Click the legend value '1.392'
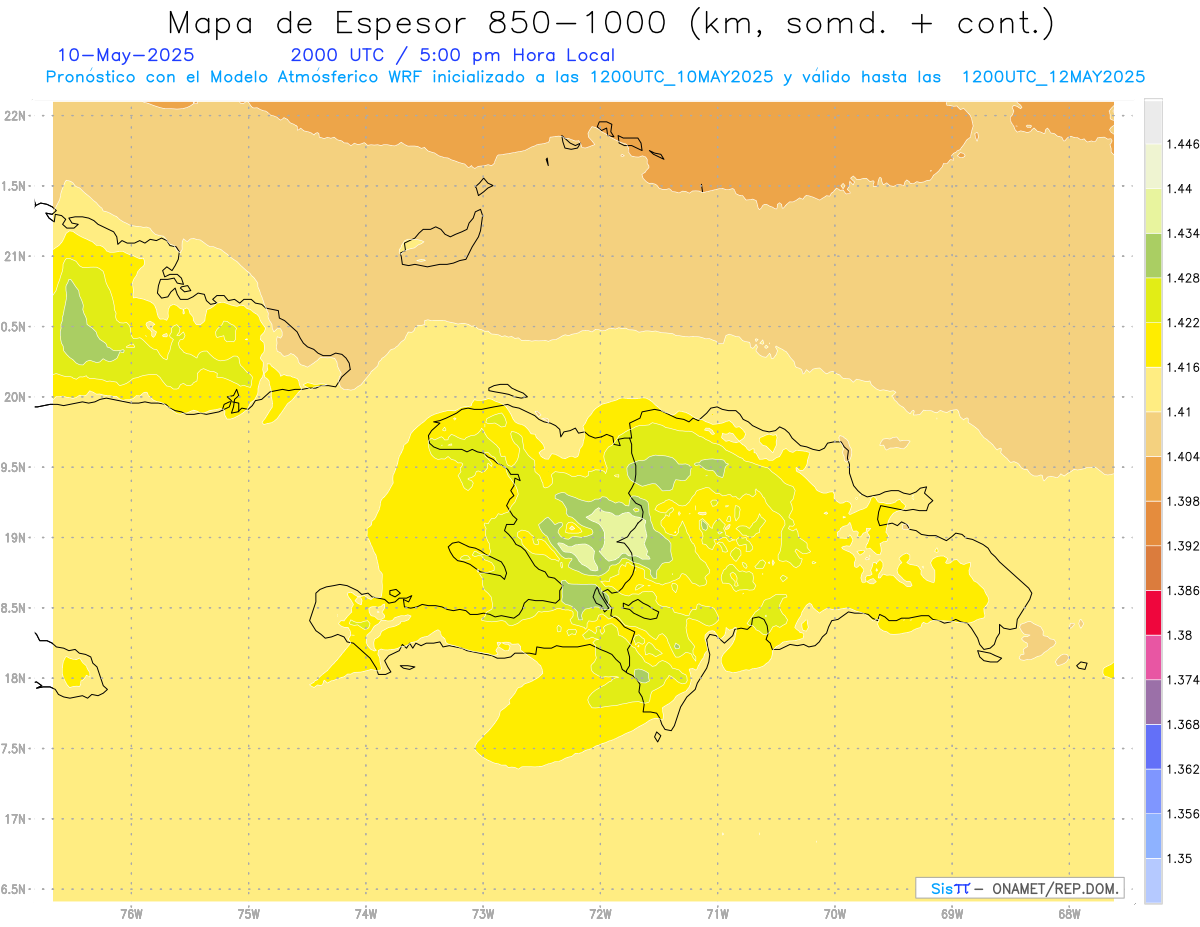 coord(1183,546)
